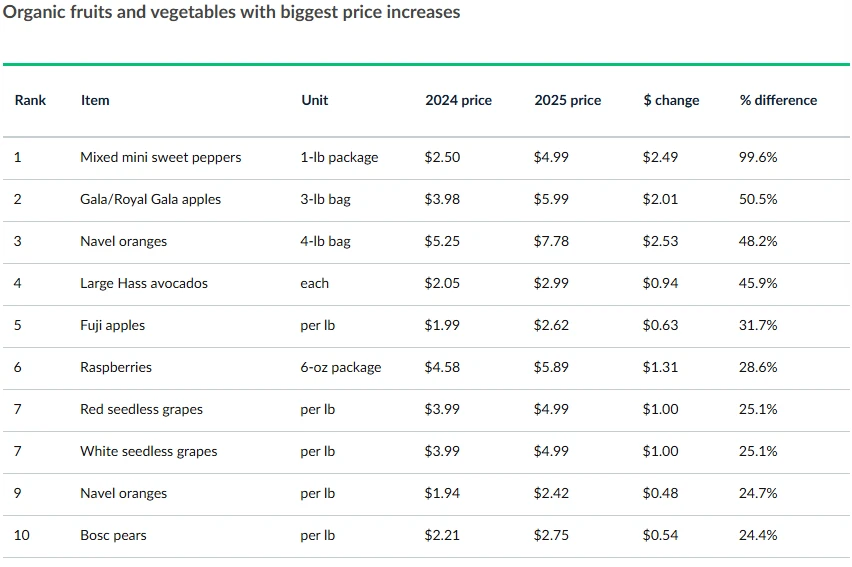The width and height of the screenshot is (852, 567).
Task: Click the Large Hass avocados item
Action: [144, 283]
